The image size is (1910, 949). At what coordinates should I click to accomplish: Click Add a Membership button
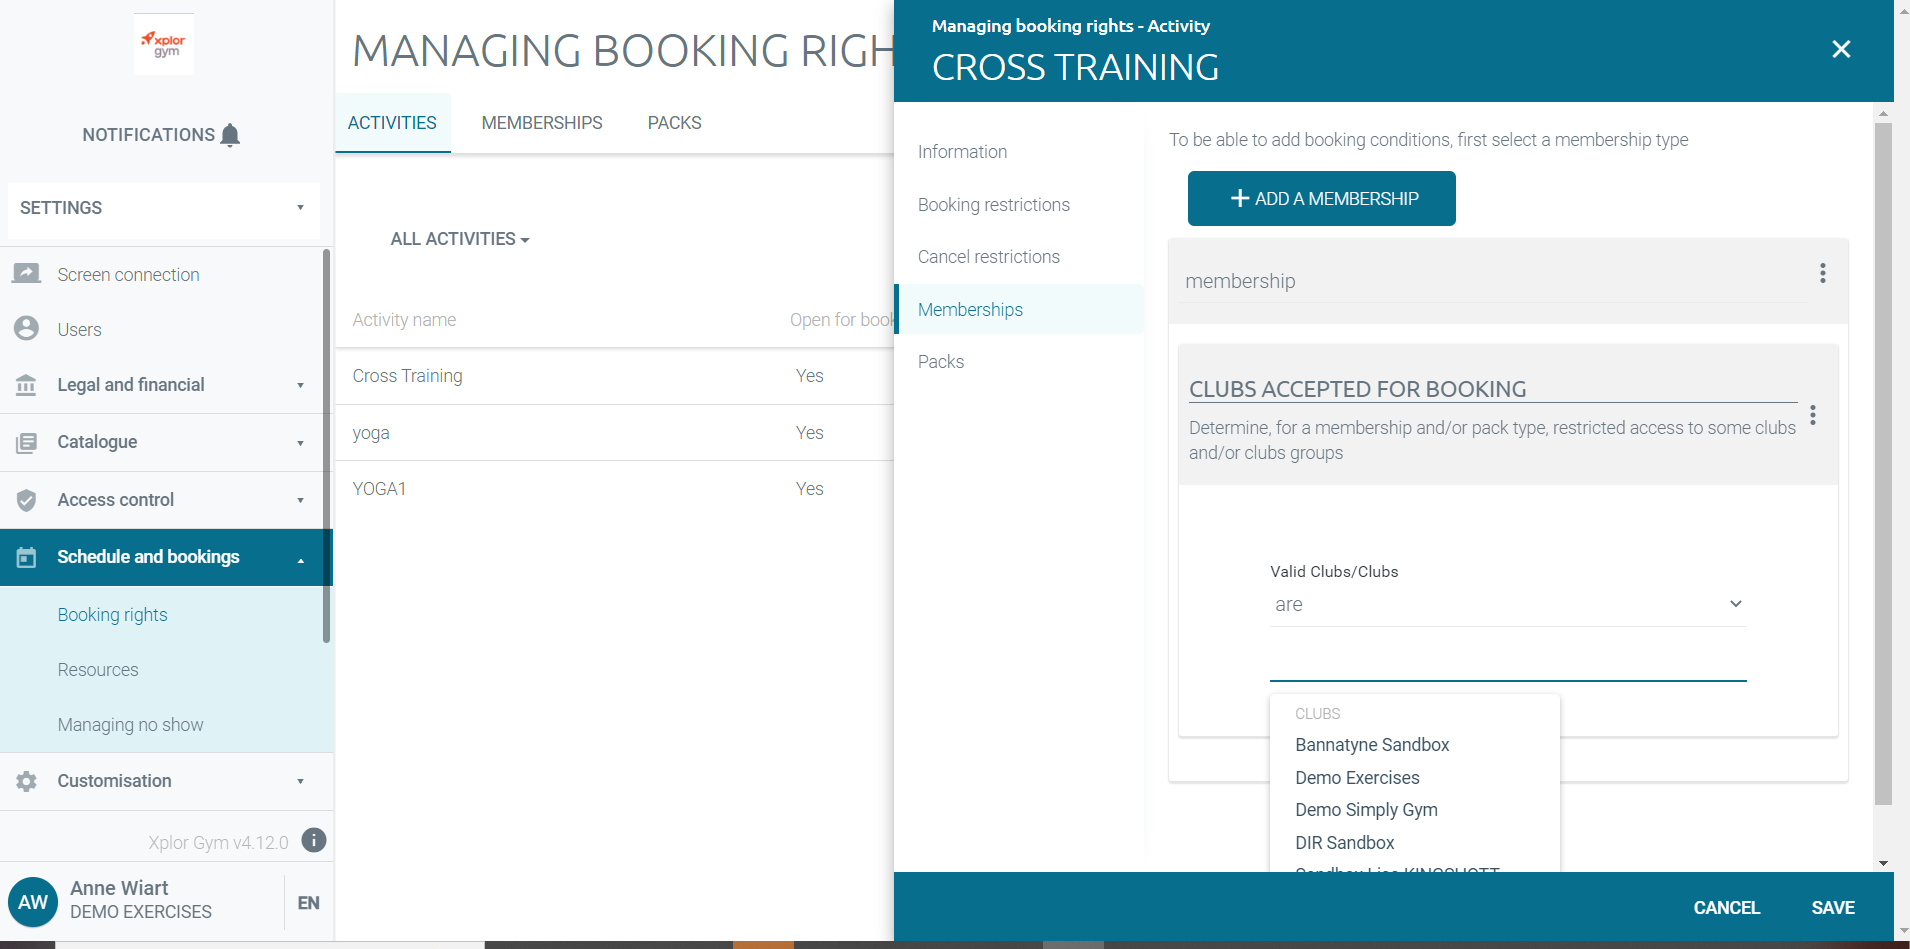pyautogui.click(x=1322, y=199)
